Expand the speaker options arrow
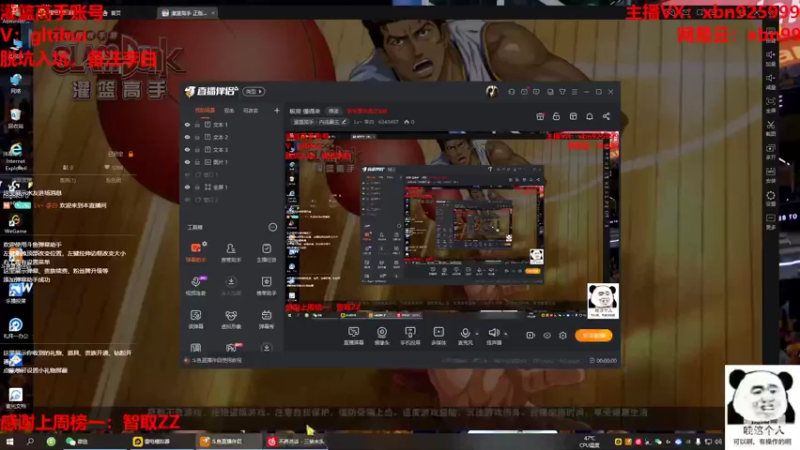 click(x=506, y=334)
